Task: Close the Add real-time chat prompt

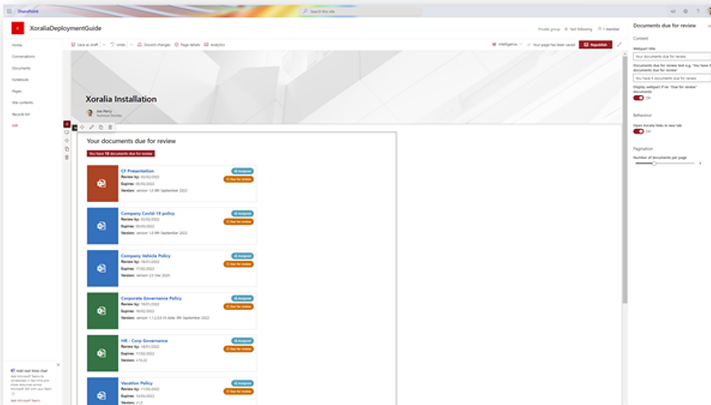Action: [58, 365]
